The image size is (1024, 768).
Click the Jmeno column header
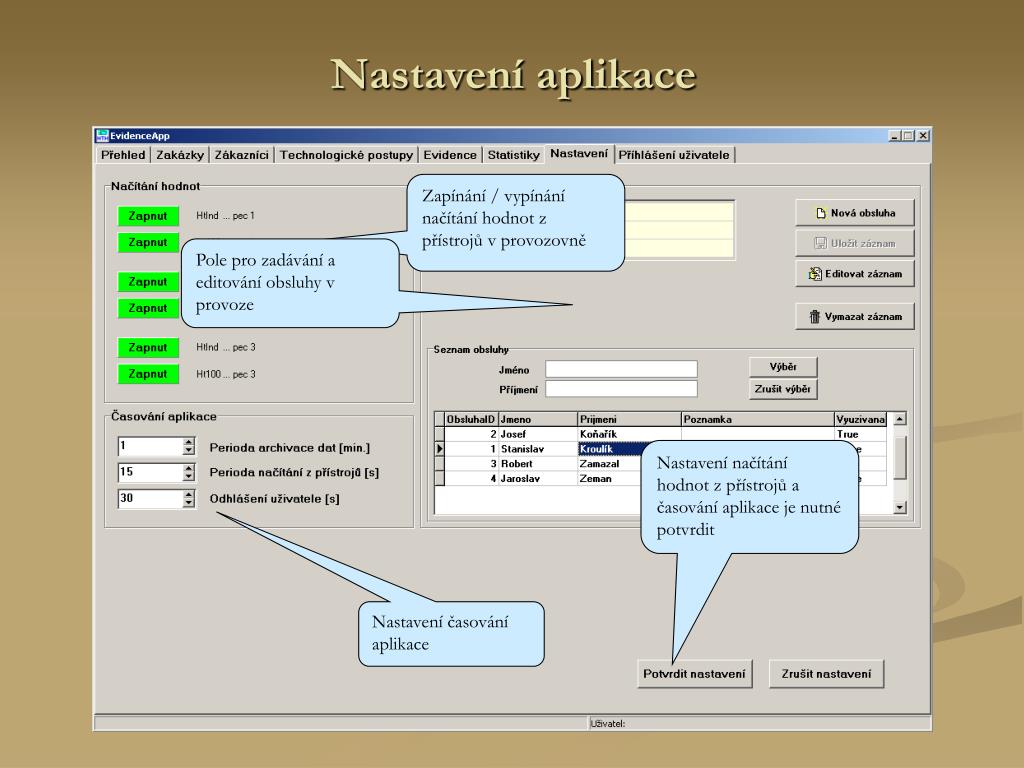(x=537, y=419)
